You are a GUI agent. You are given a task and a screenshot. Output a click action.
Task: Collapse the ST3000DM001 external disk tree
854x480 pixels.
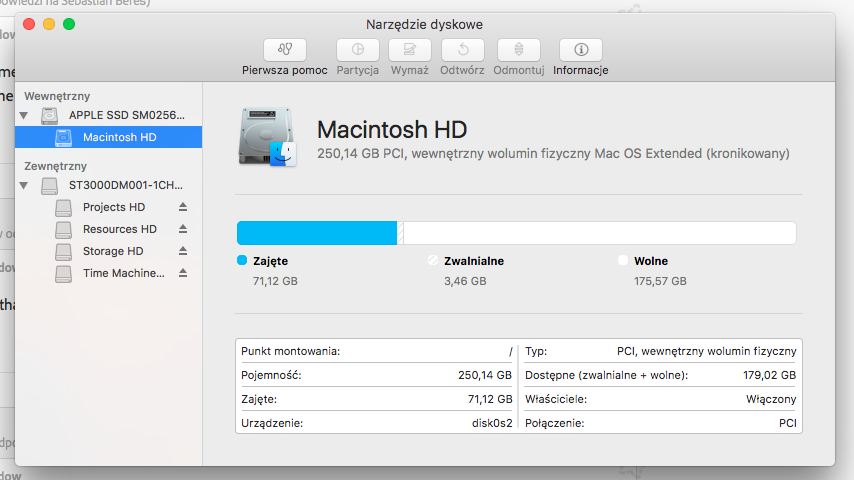23,186
